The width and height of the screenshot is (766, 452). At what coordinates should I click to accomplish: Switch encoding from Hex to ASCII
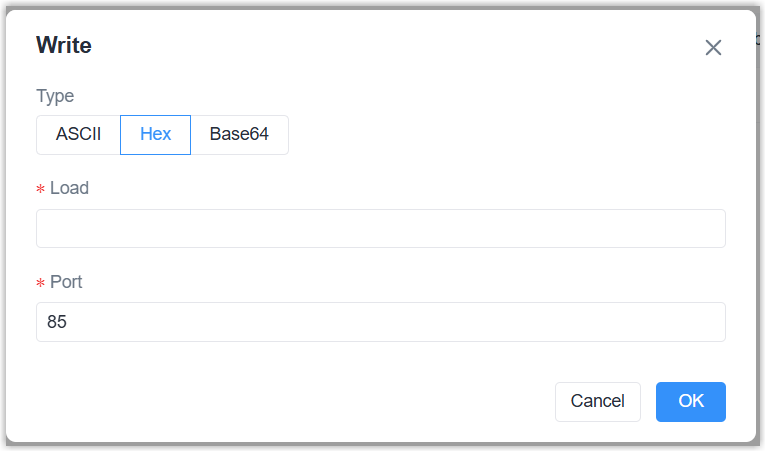pyautogui.click(x=78, y=135)
